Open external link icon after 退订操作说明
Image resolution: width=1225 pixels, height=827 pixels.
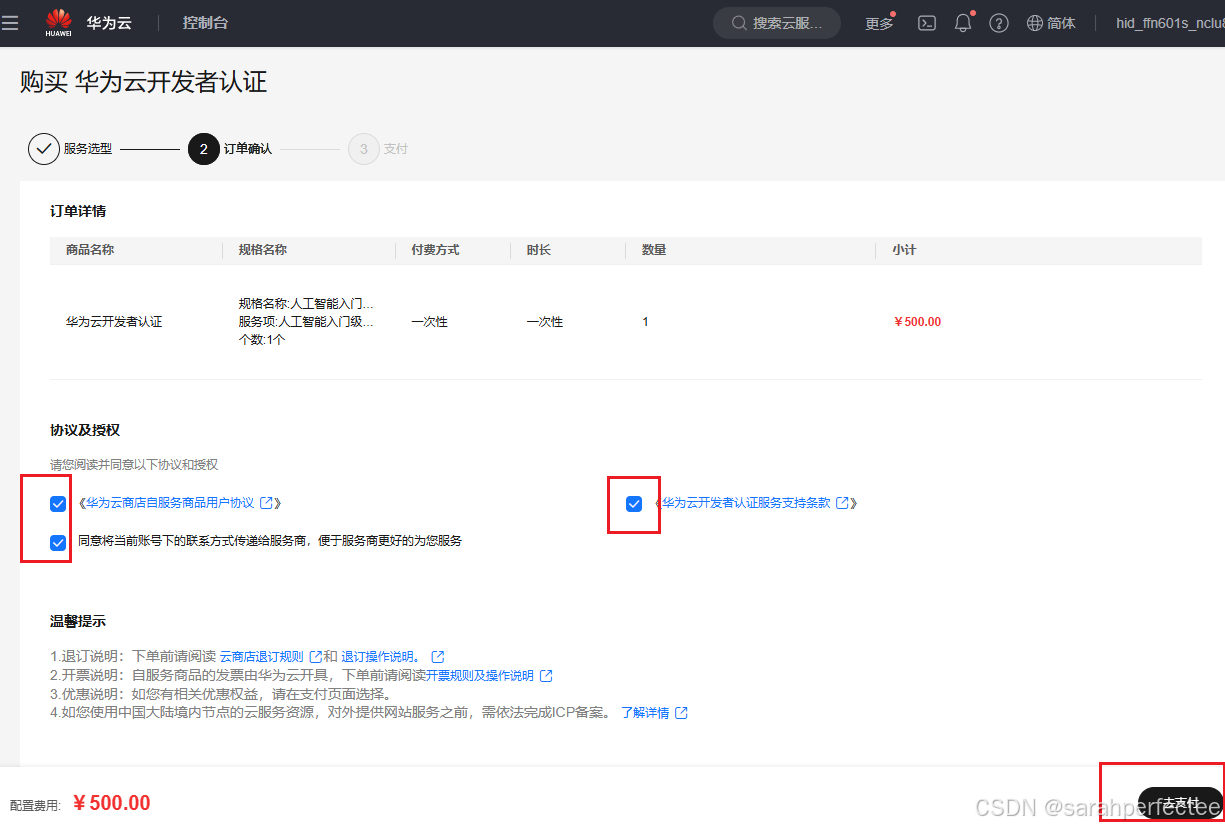click(x=437, y=657)
